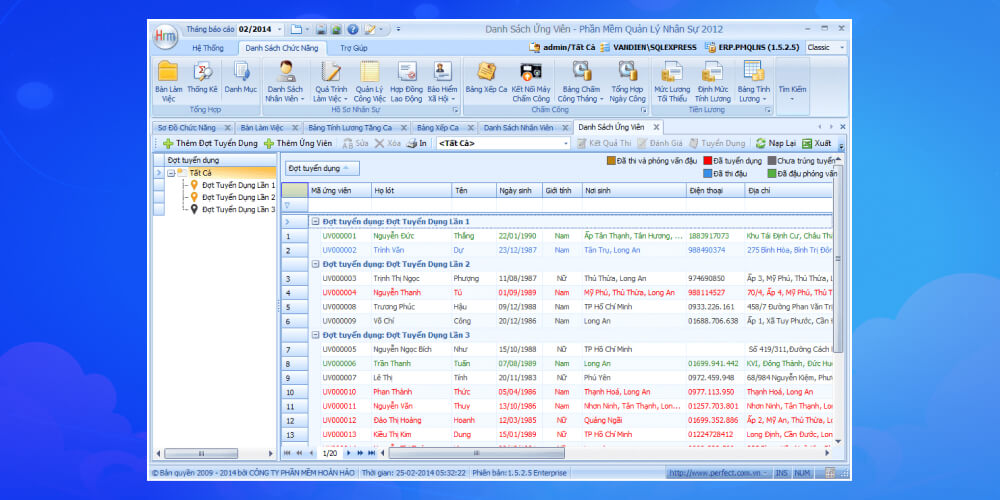This screenshot has height=500, width=1000.
Task: Sort by Mã ứng viên column header
Action: [339, 190]
